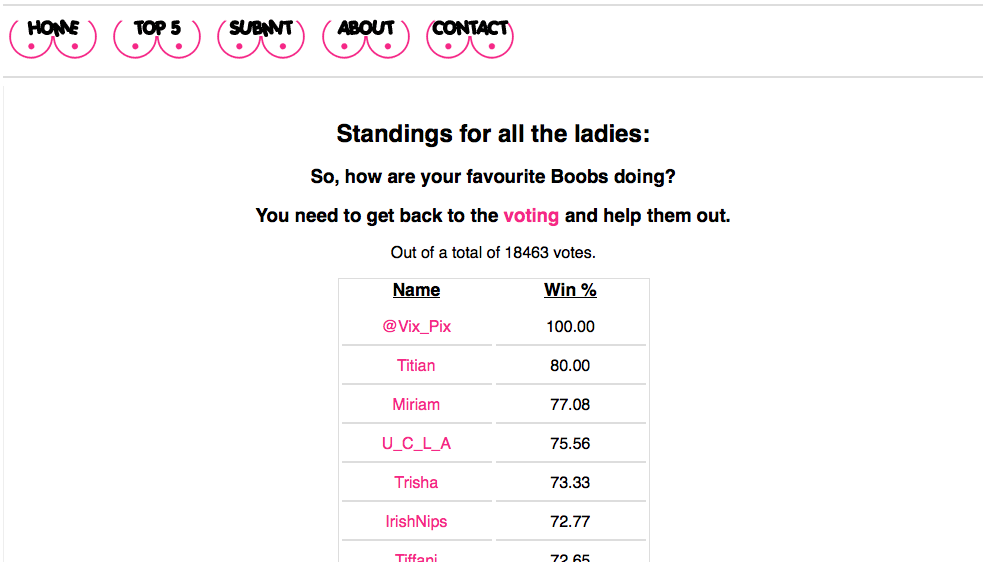The width and height of the screenshot is (984, 562).
Task: Open the partially visible Tiffani link
Action: [x=416, y=557]
